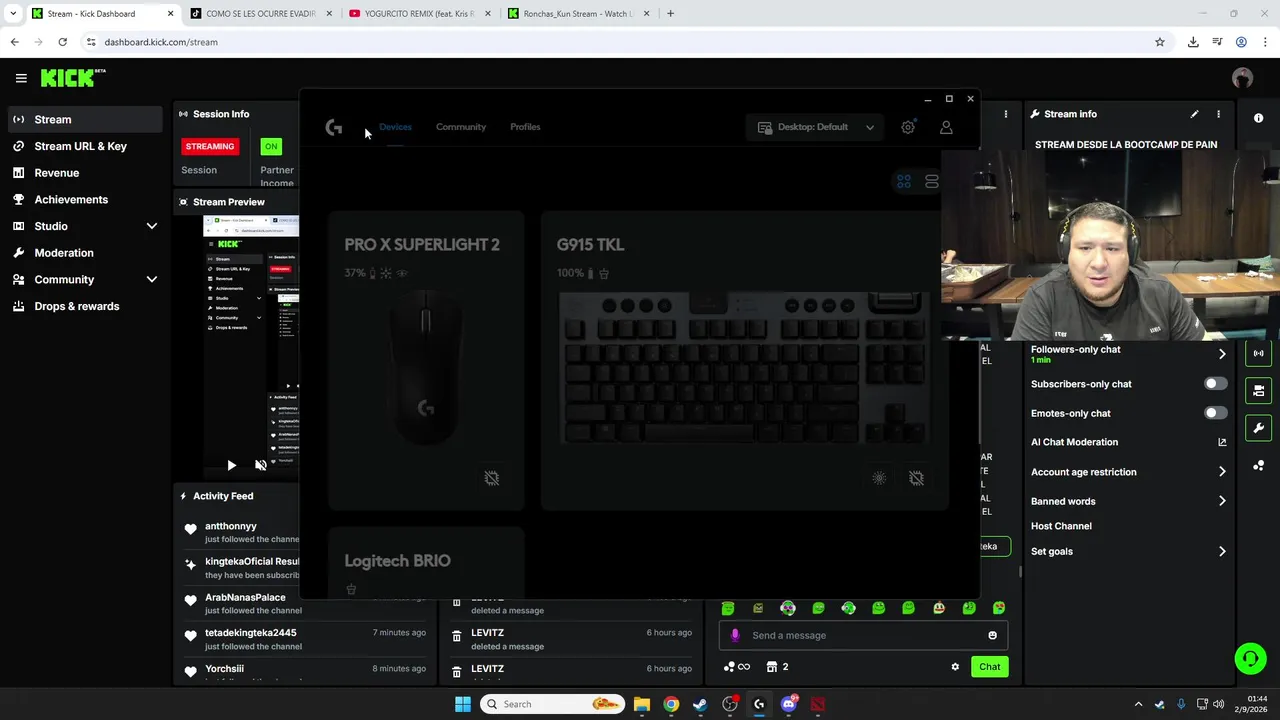This screenshot has width=1280, height=720.
Task: Click the microphone icon in message box
Action: tap(735, 635)
